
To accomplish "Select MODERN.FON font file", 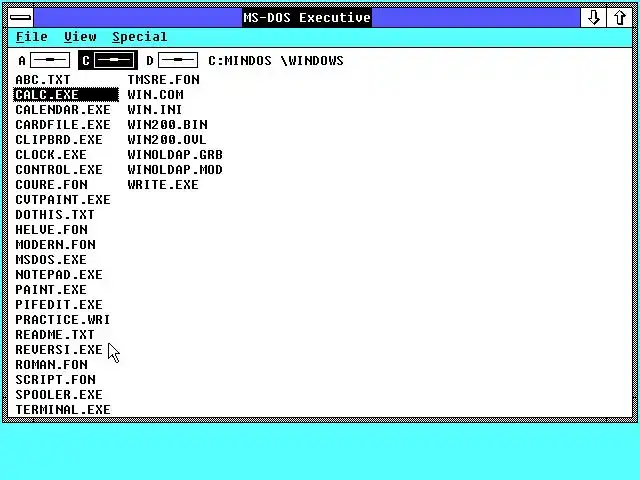I will tap(56, 244).
